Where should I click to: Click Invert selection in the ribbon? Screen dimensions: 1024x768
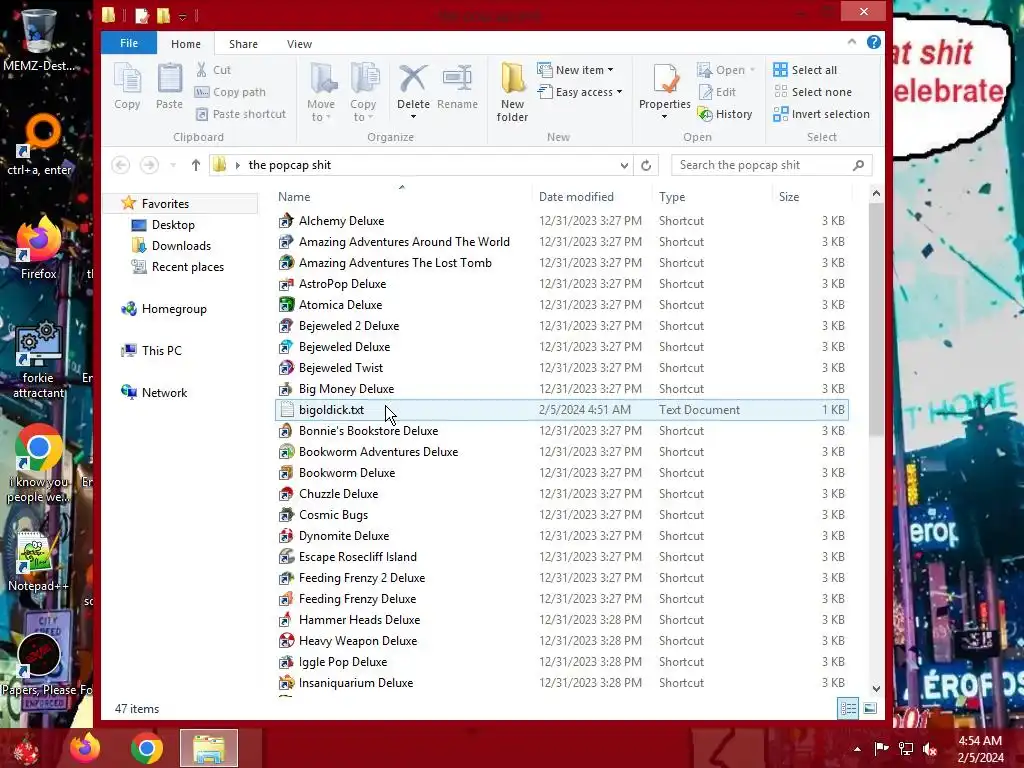(x=822, y=114)
